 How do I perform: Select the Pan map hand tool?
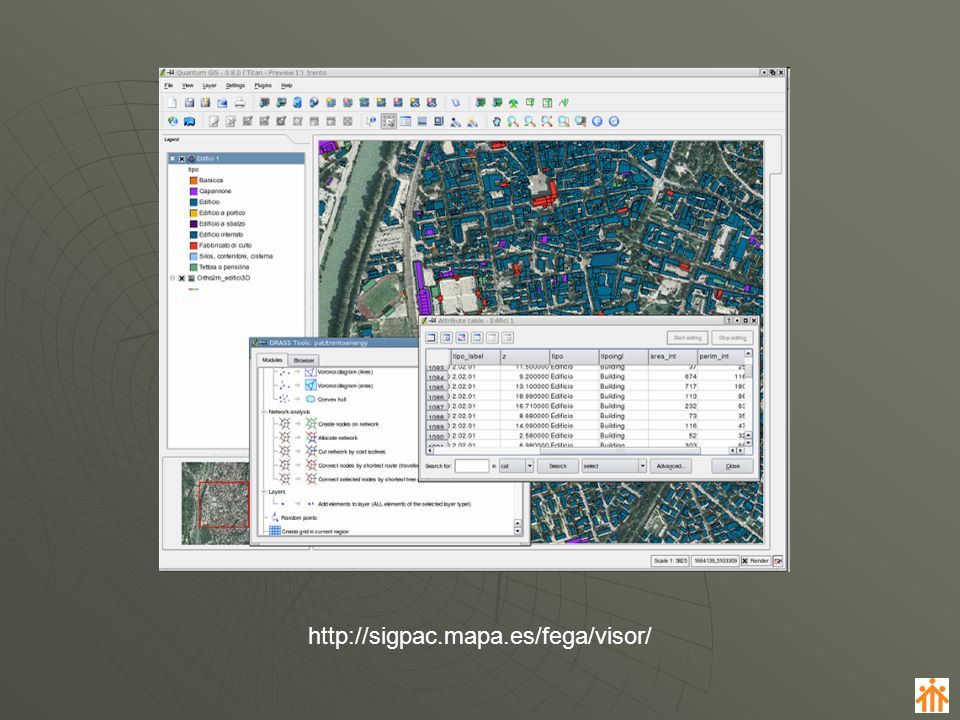[x=497, y=121]
